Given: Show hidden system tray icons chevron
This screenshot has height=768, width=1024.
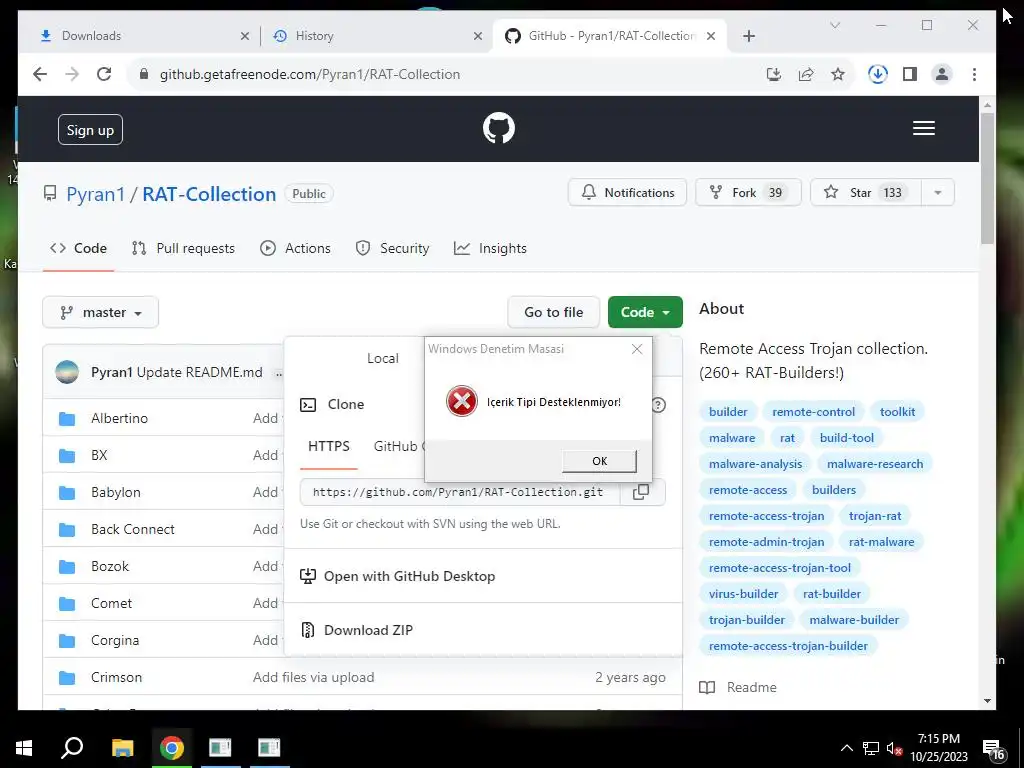Looking at the screenshot, I should coord(846,748).
